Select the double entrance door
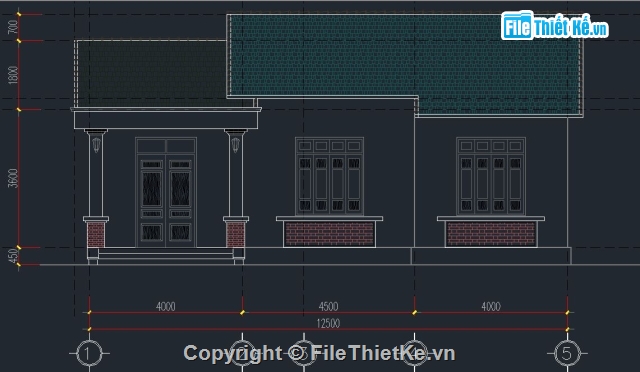Screen dimensions: 640x372 [x=166, y=192]
